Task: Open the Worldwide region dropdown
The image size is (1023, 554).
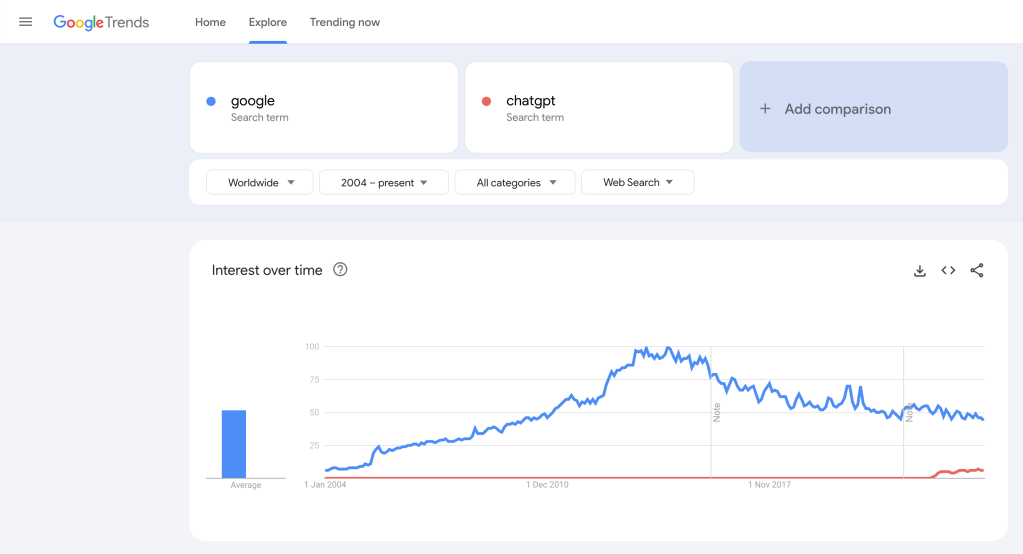Action: click(260, 182)
